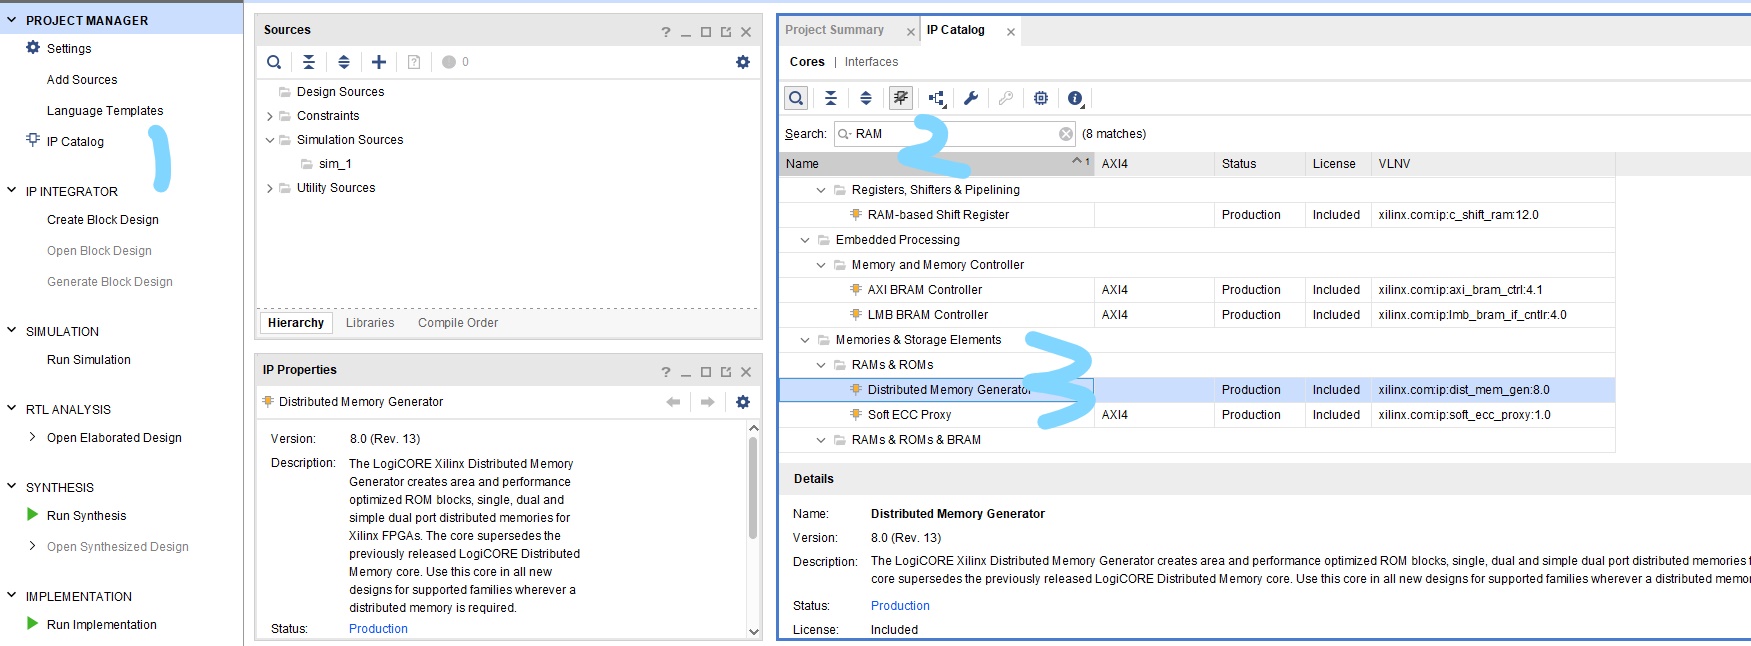1751x646 pixels.
Task: Open Language Templates
Action: coord(105,111)
